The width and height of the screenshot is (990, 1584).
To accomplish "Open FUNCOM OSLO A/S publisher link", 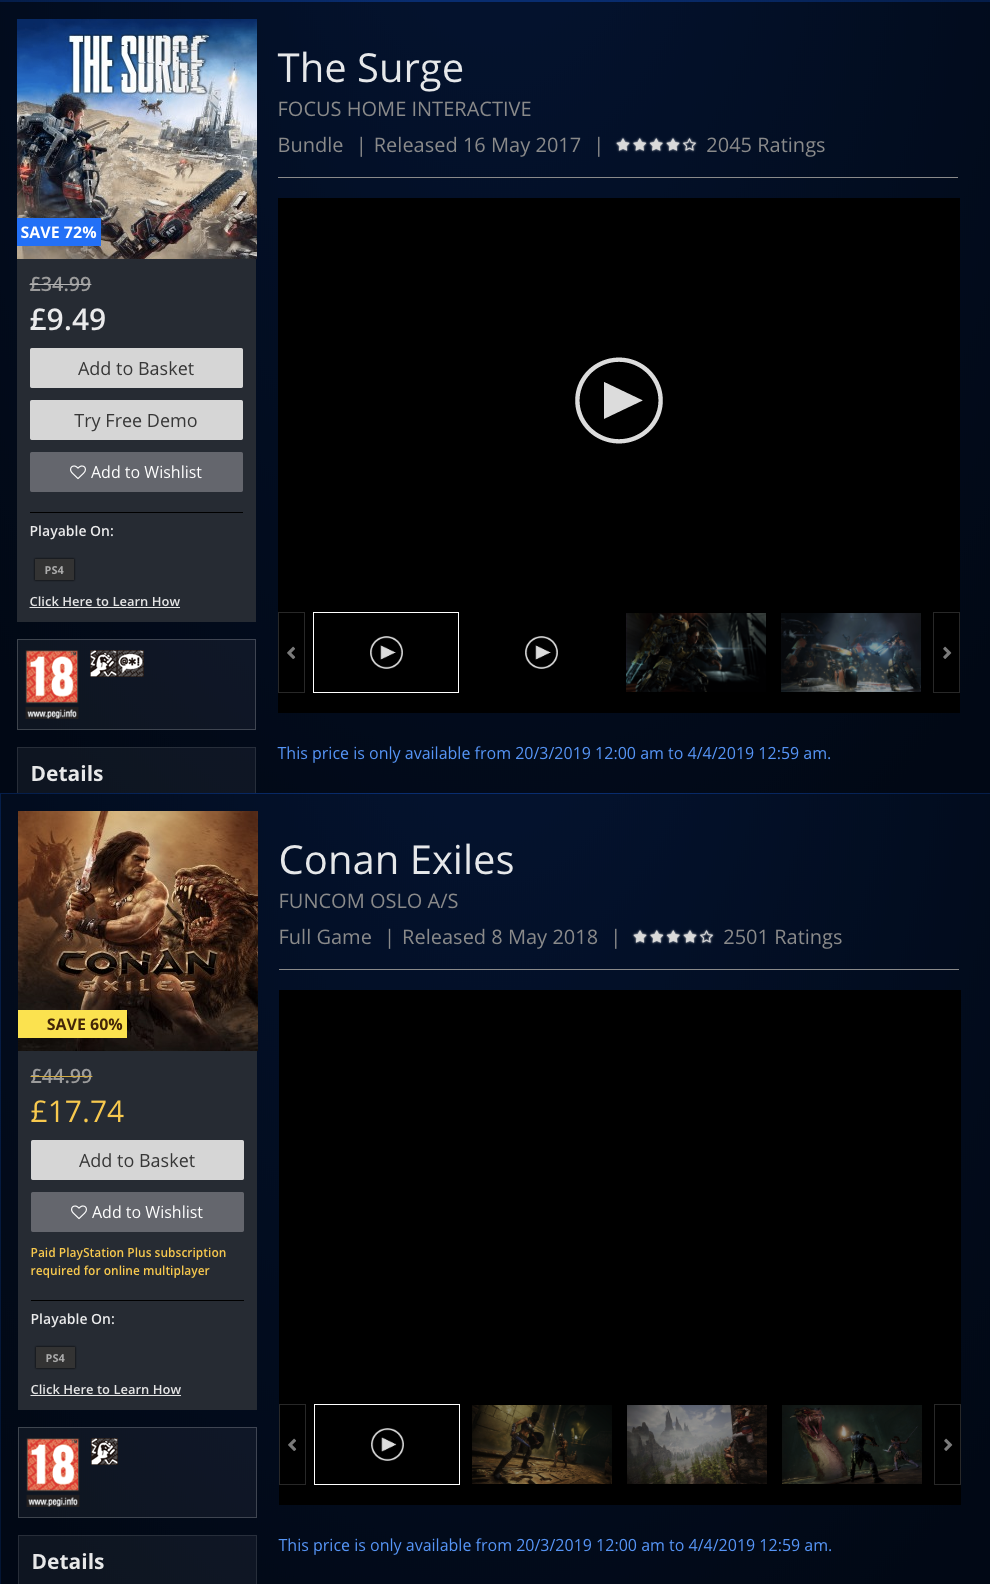I will 369,901.
